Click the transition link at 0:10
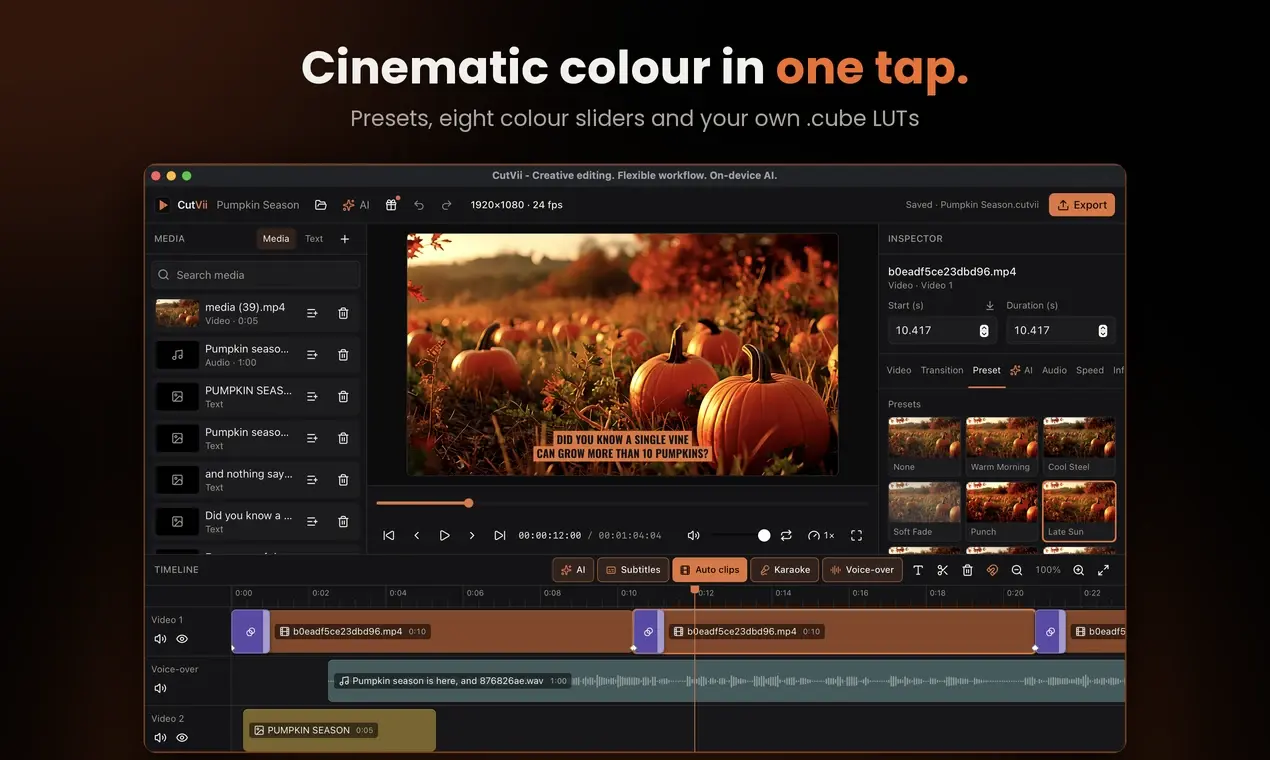Image resolution: width=1270 pixels, height=760 pixels. tap(648, 632)
